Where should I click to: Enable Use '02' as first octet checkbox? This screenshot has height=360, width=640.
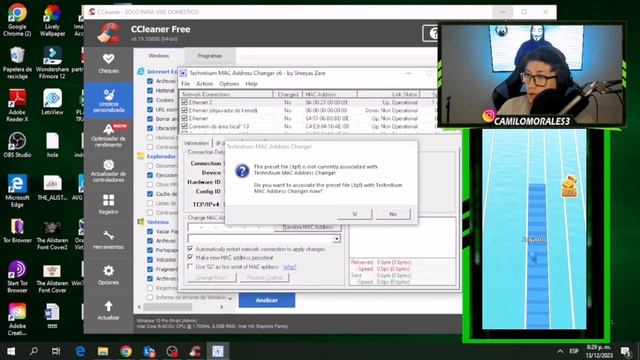(190, 267)
